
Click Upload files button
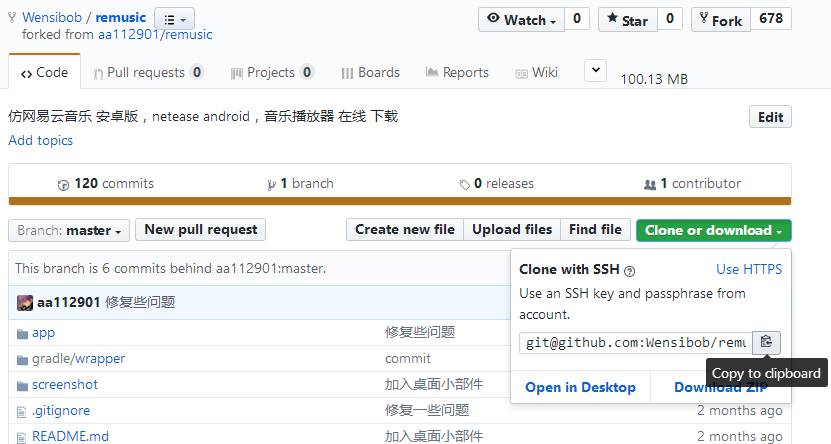(x=512, y=230)
